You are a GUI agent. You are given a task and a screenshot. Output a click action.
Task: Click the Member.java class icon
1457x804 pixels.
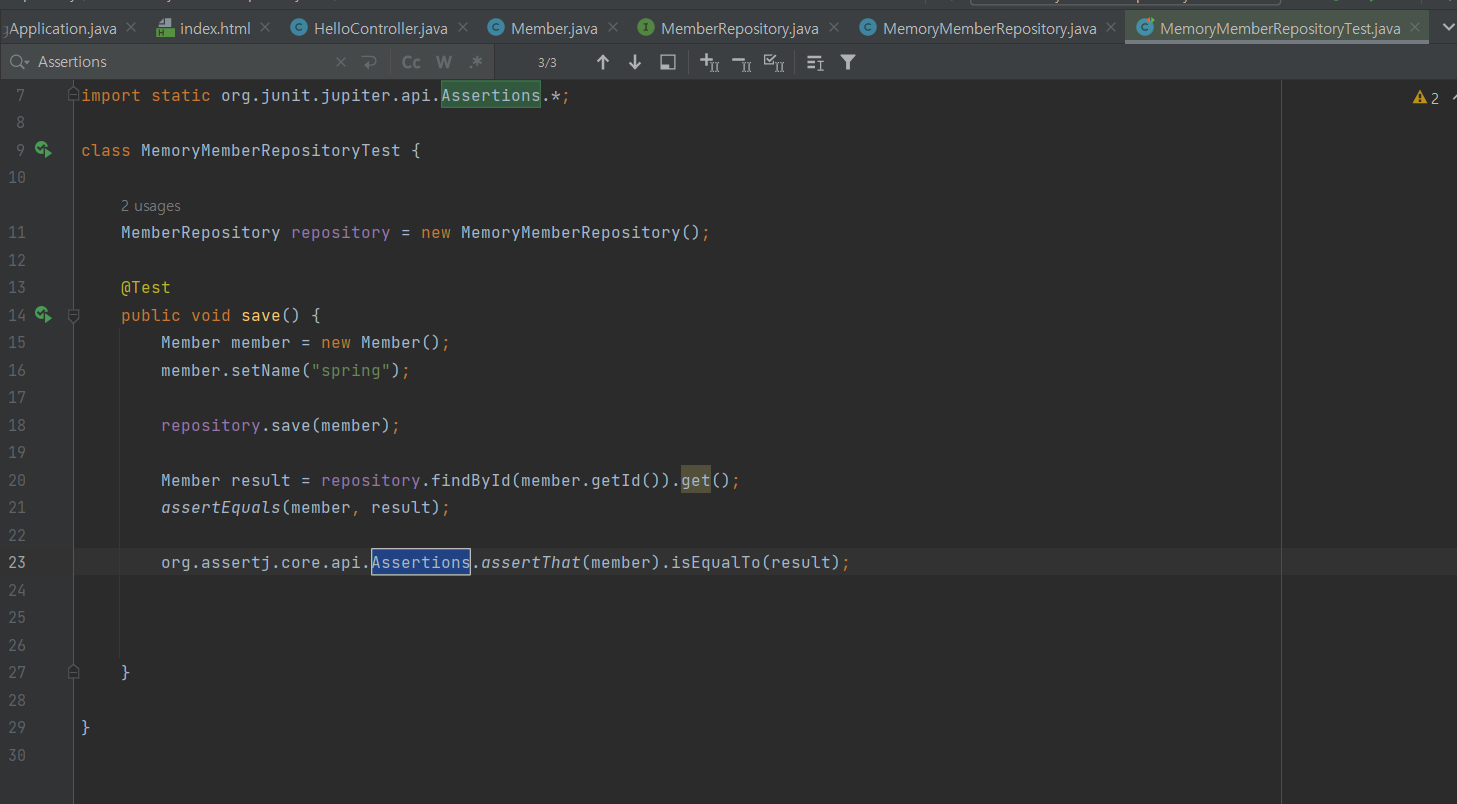click(496, 28)
